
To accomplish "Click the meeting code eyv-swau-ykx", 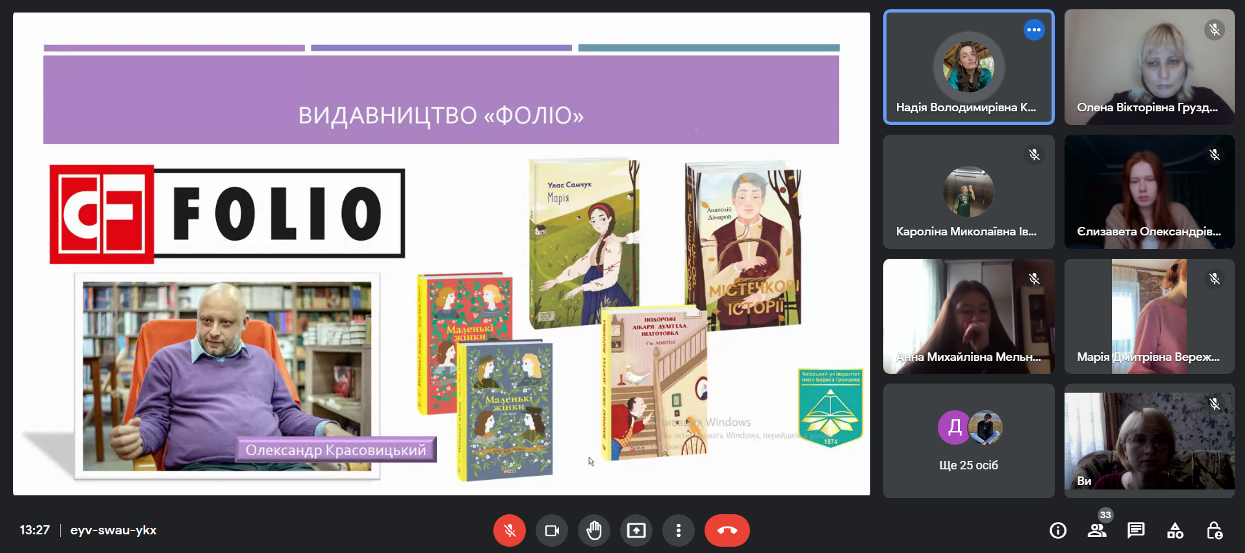I will tap(113, 530).
